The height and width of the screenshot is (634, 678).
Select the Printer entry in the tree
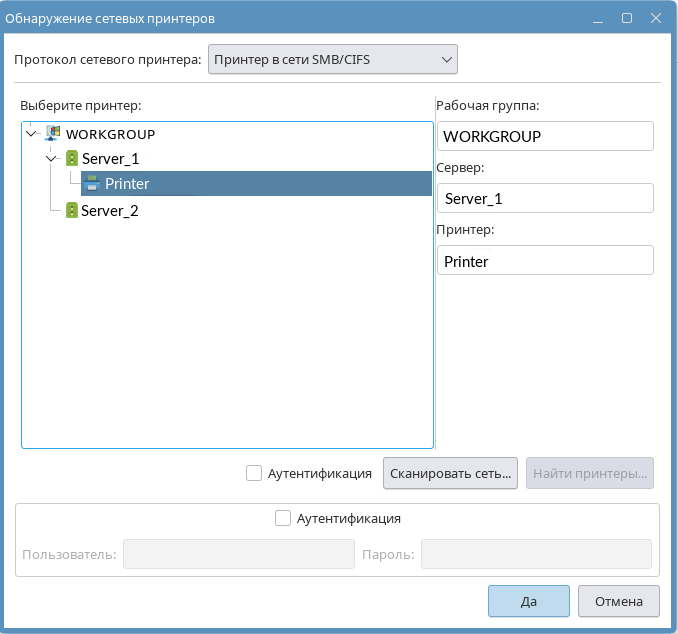point(127,184)
